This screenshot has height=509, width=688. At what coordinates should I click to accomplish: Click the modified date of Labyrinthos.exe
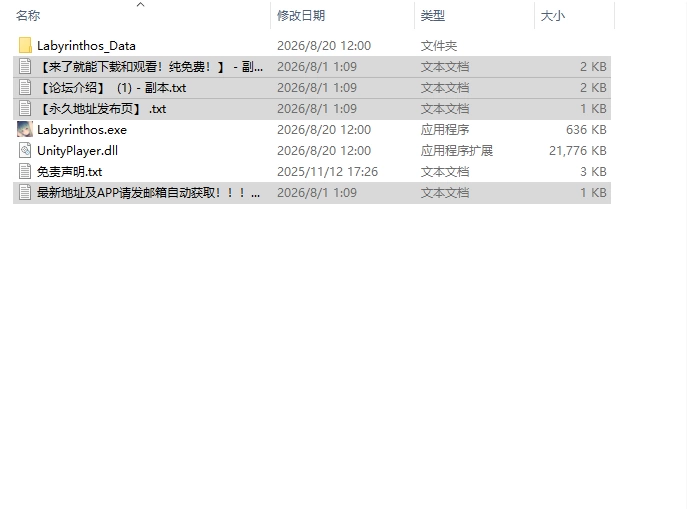click(x=324, y=129)
